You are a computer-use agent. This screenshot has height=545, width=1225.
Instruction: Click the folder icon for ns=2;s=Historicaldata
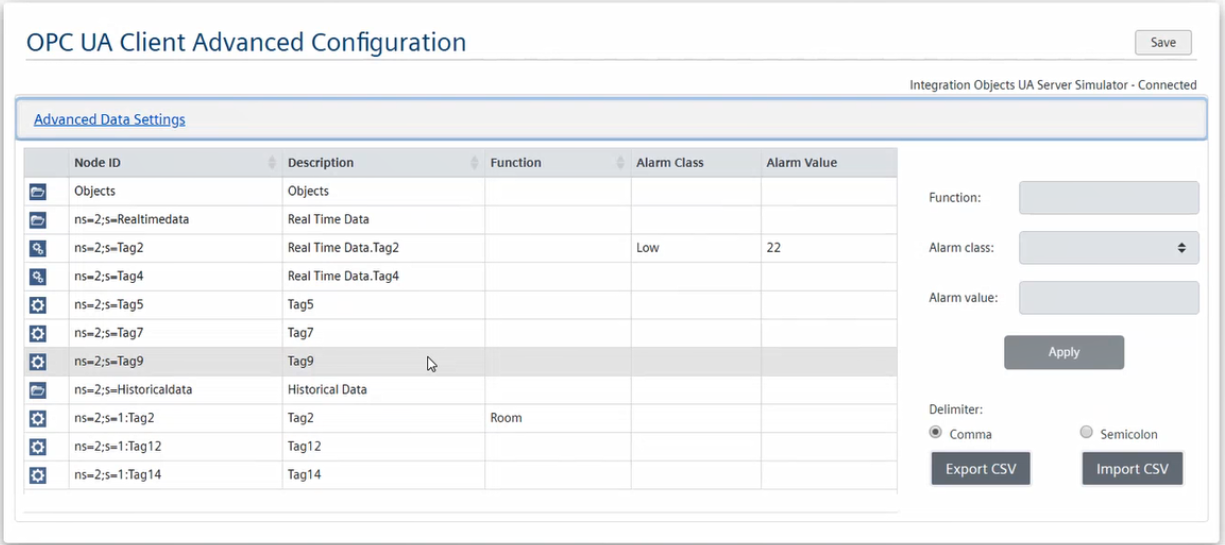pos(38,390)
